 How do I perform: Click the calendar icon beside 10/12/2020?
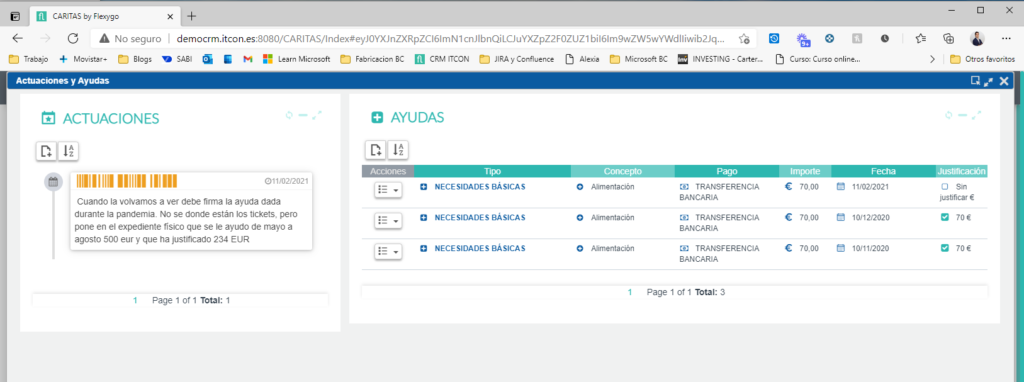pos(840,217)
